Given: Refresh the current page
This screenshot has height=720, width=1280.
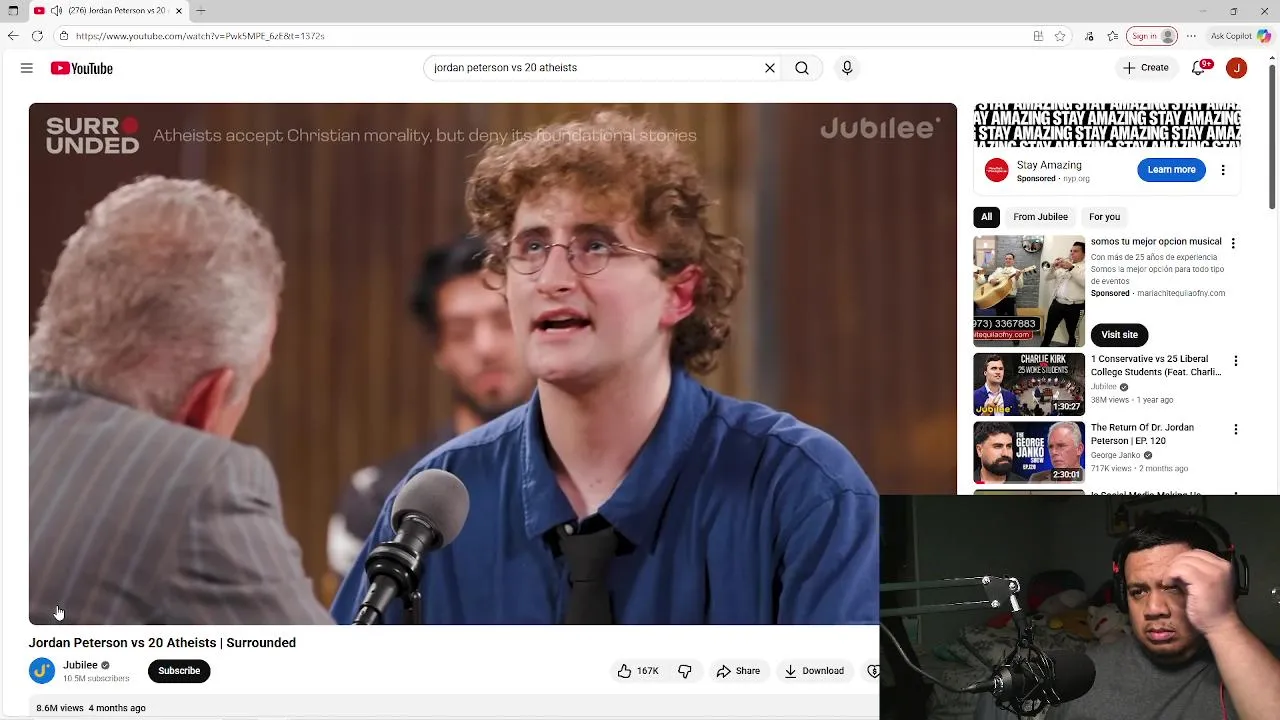Looking at the screenshot, I should [x=37, y=36].
